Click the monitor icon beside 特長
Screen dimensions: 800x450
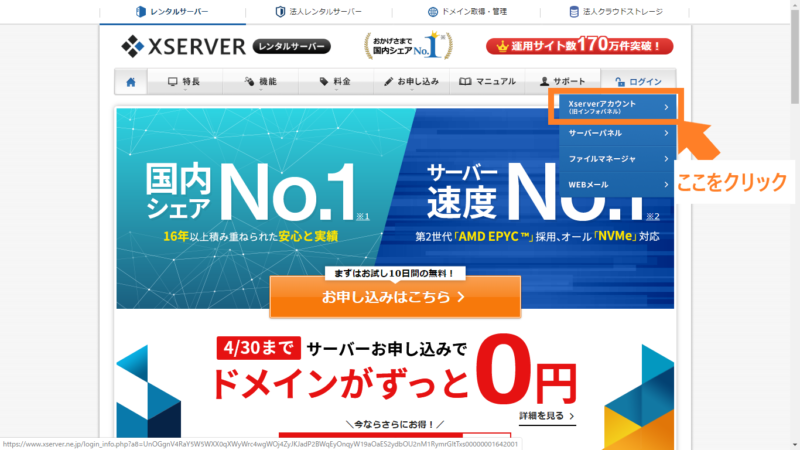point(172,82)
